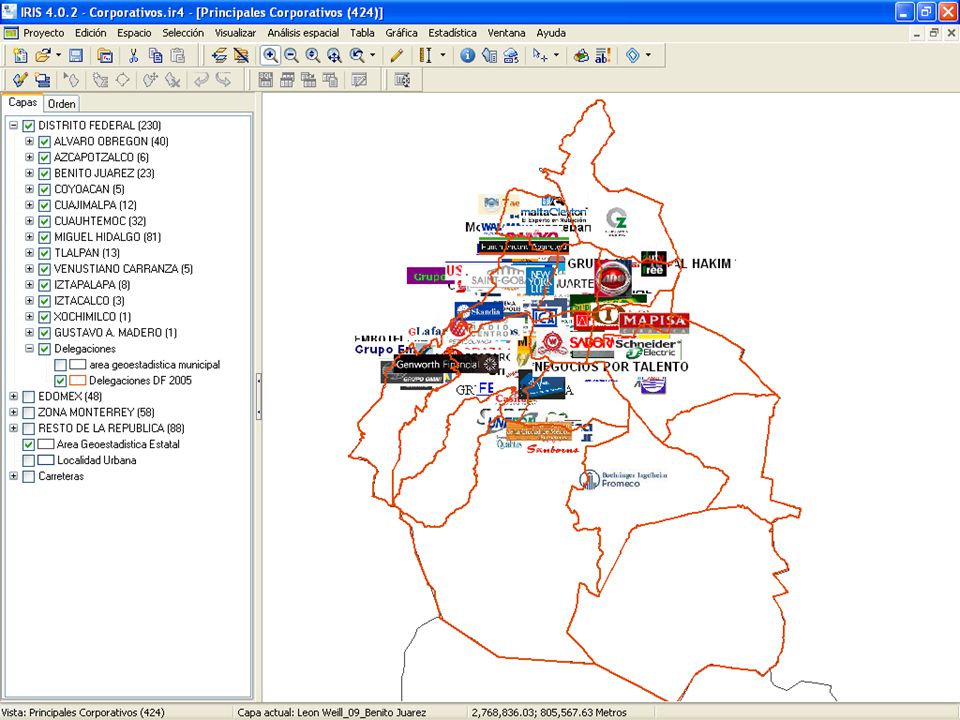Open dropdown arrow next to Previous zoom
This screenshot has height=720, width=960.
373,55
